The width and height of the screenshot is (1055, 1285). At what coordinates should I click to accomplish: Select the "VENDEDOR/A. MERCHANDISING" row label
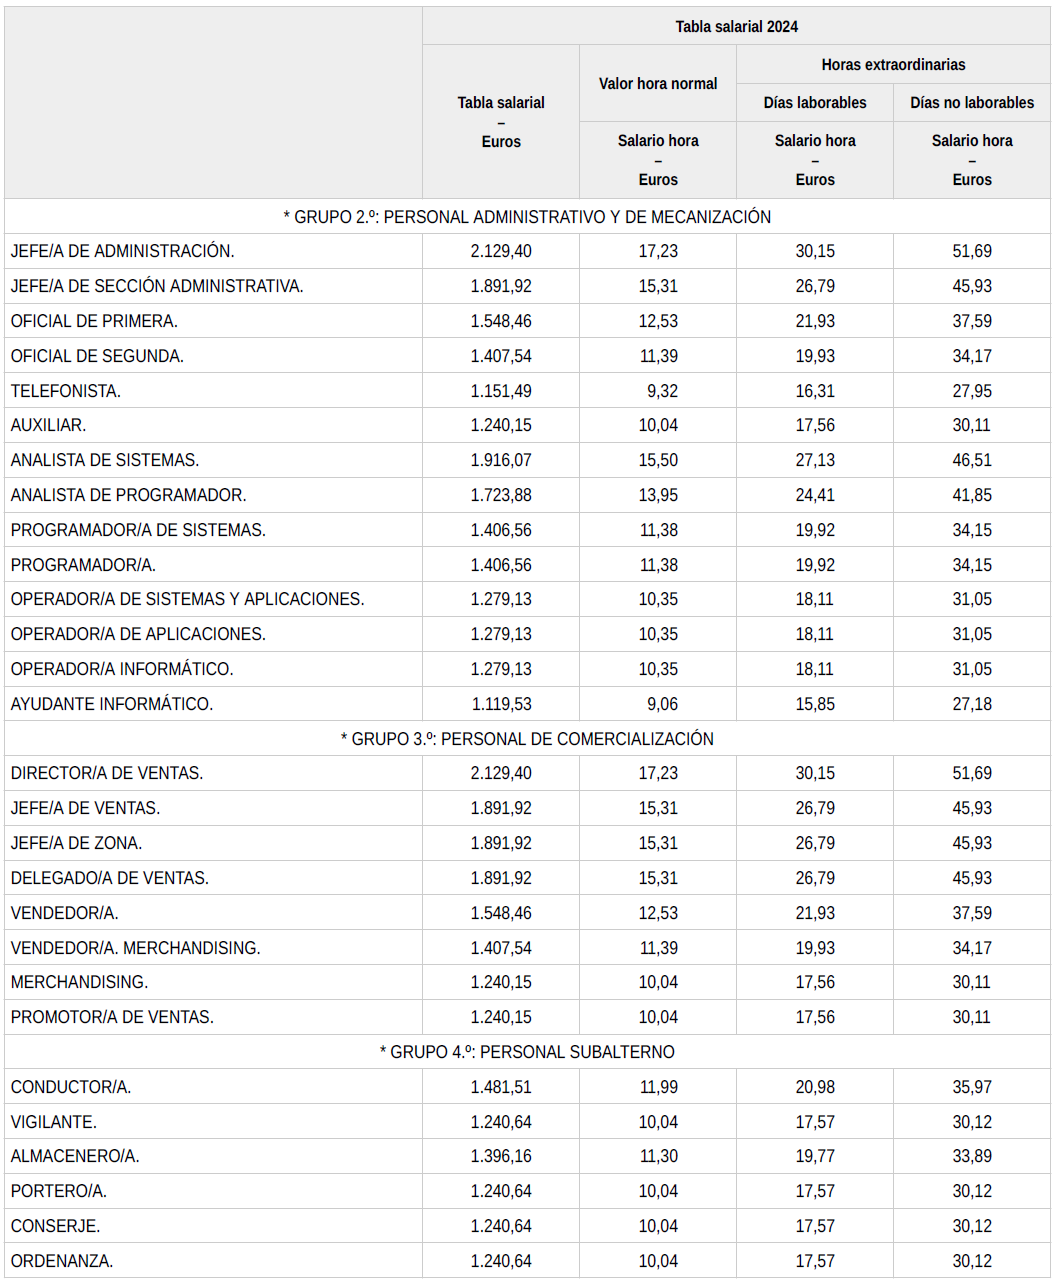coord(136,948)
